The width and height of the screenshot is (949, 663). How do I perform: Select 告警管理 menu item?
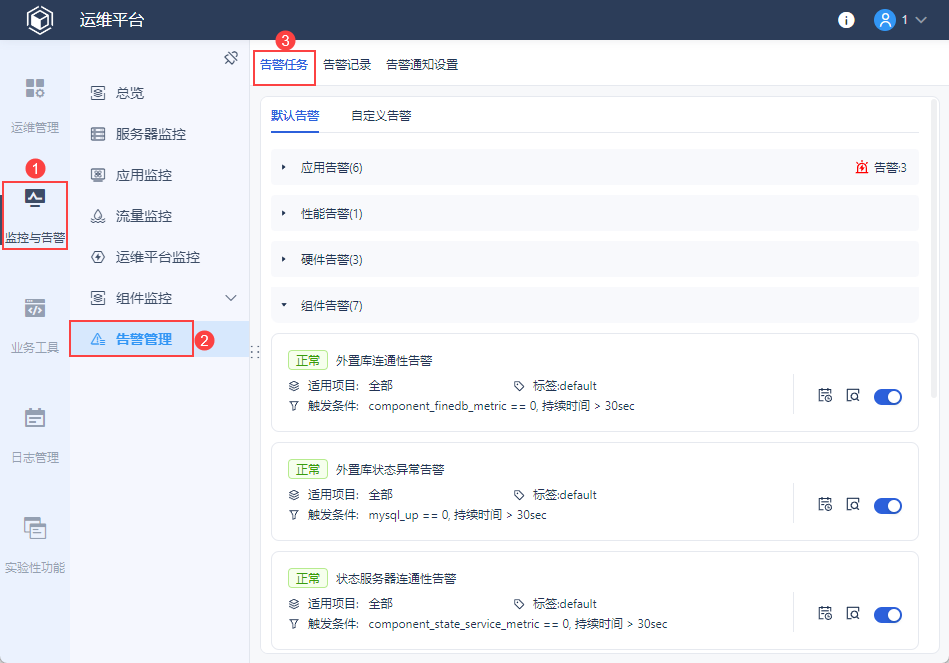pos(159,339)
